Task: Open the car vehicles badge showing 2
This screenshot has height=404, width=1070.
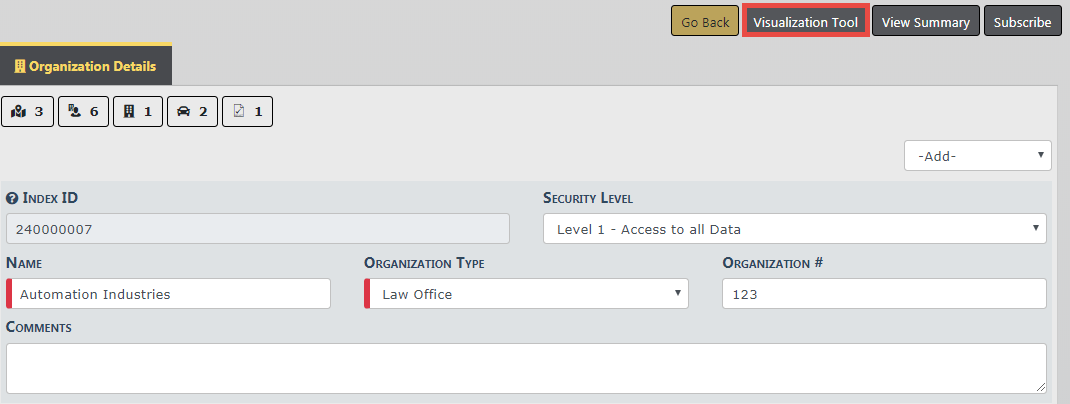Action: [192, 112]
